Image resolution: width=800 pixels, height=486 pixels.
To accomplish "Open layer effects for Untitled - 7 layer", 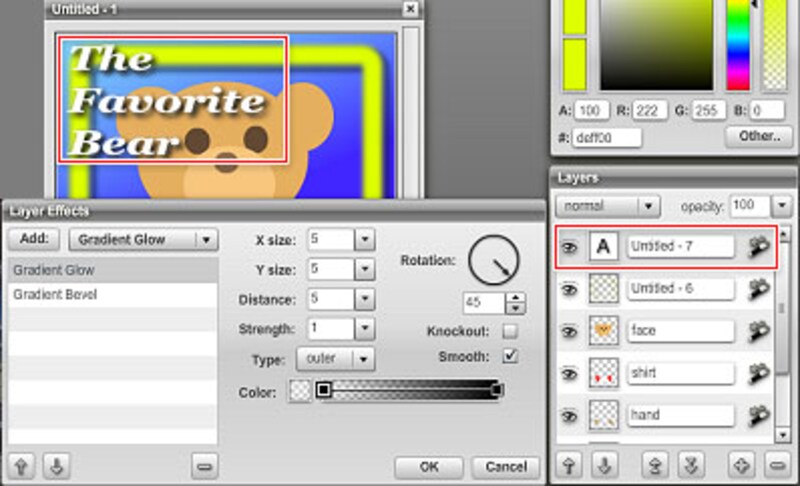I will point(759,248).
